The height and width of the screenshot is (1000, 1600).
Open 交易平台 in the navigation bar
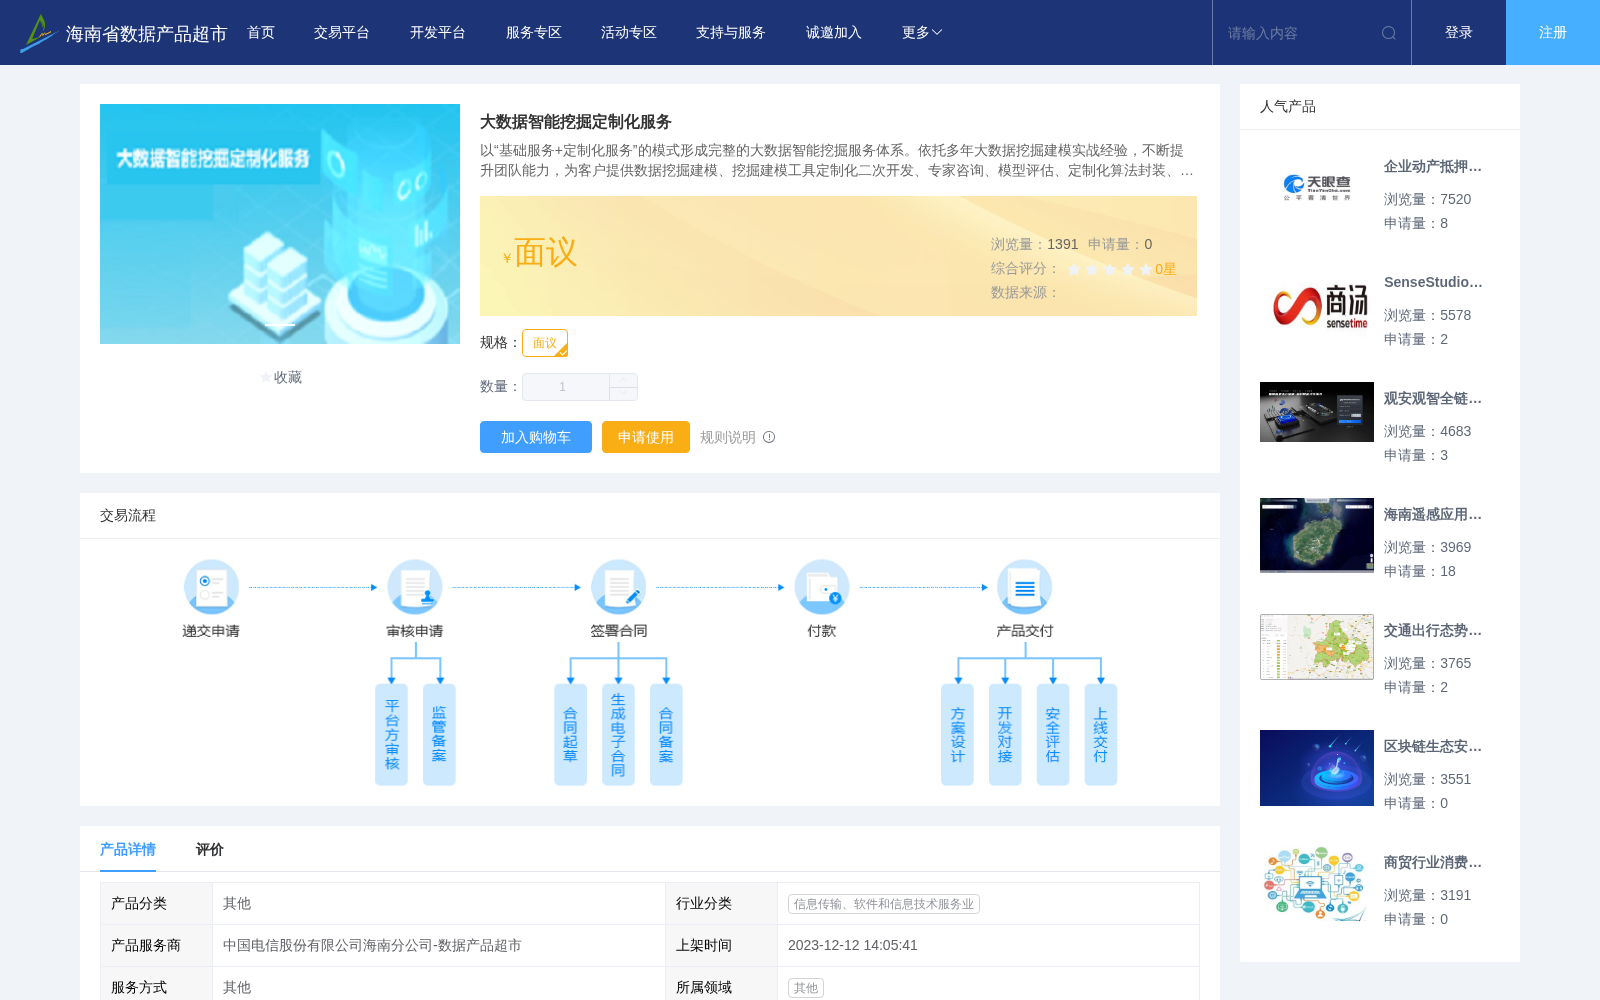point(342,33)
